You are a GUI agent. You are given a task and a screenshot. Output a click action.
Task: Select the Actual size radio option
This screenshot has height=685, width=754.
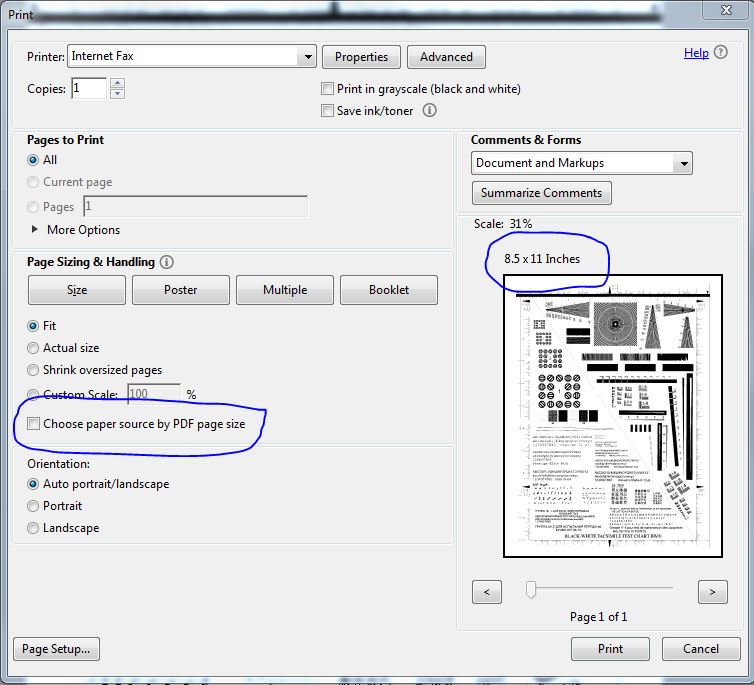point(34,348)
